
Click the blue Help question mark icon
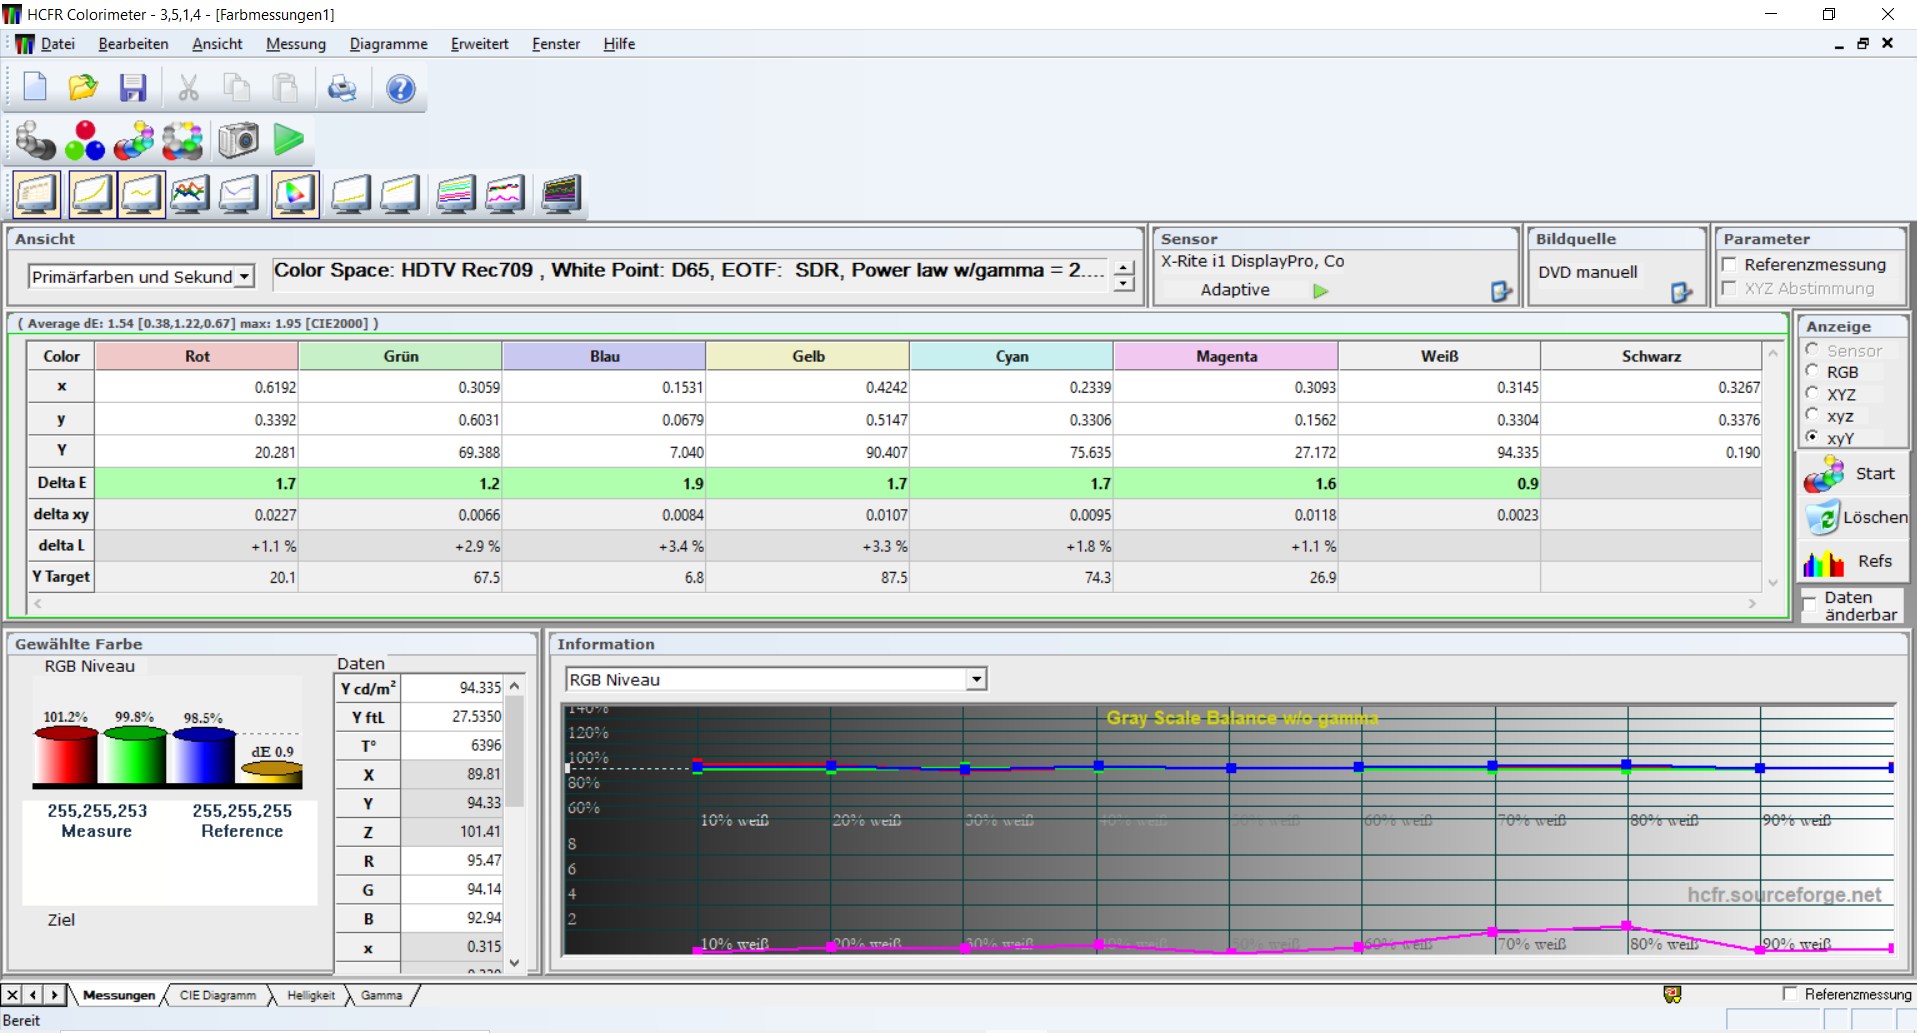401,88
